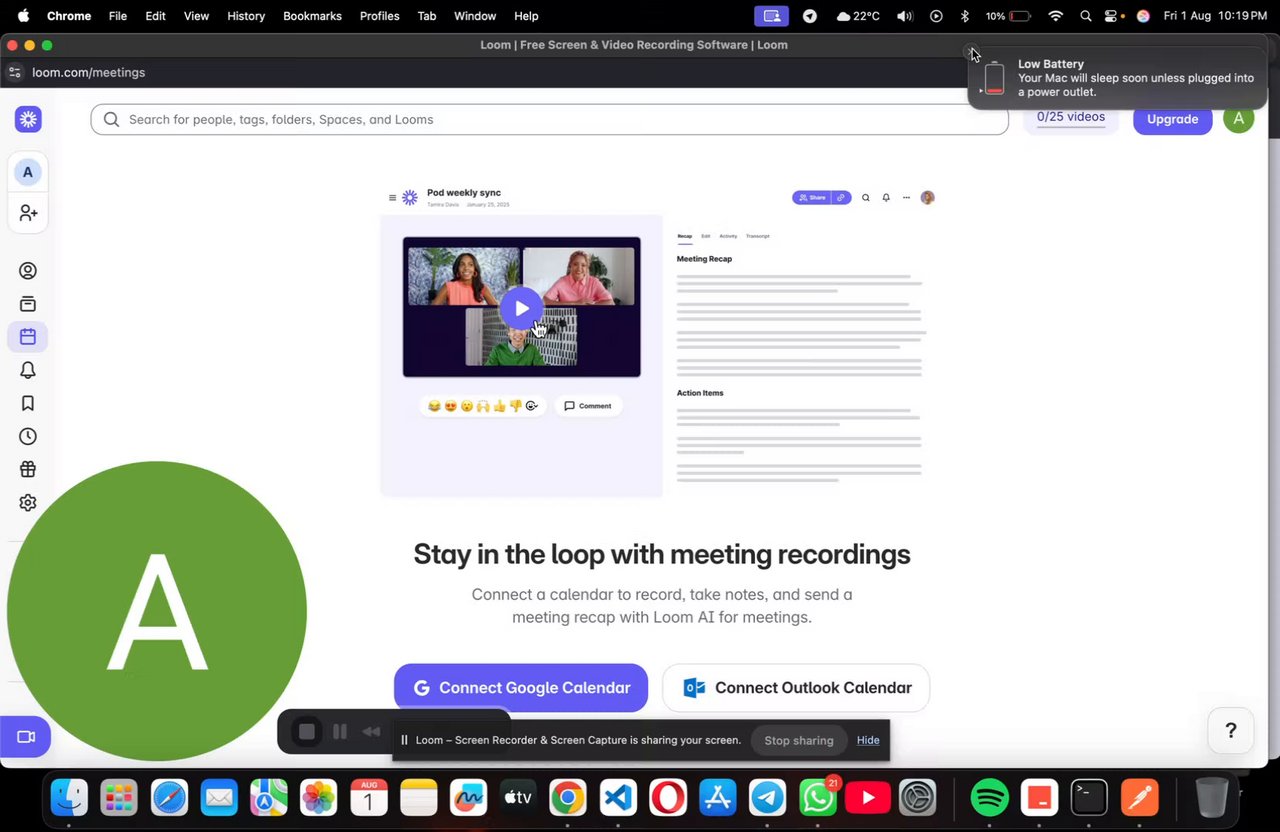Click Connect Outlook Calendar button

[796, 688]
